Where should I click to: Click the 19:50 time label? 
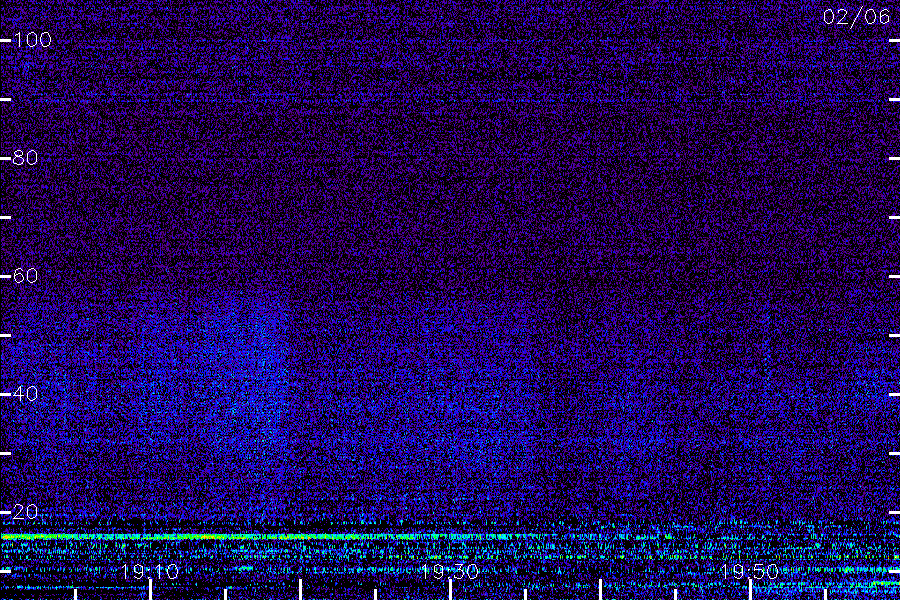pyautogui.click(x=749, y=572)
